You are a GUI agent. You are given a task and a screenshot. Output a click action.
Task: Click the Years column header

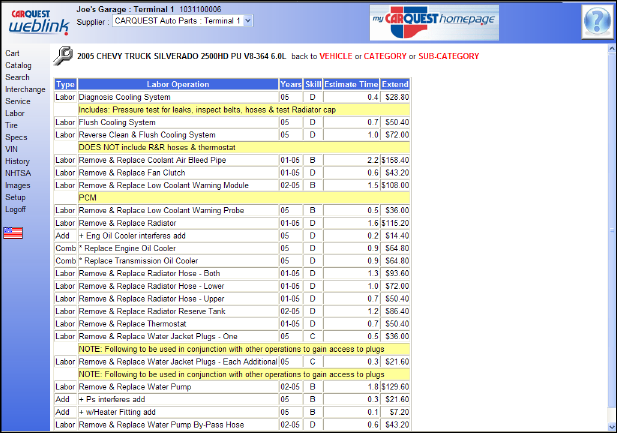(291, 84)
